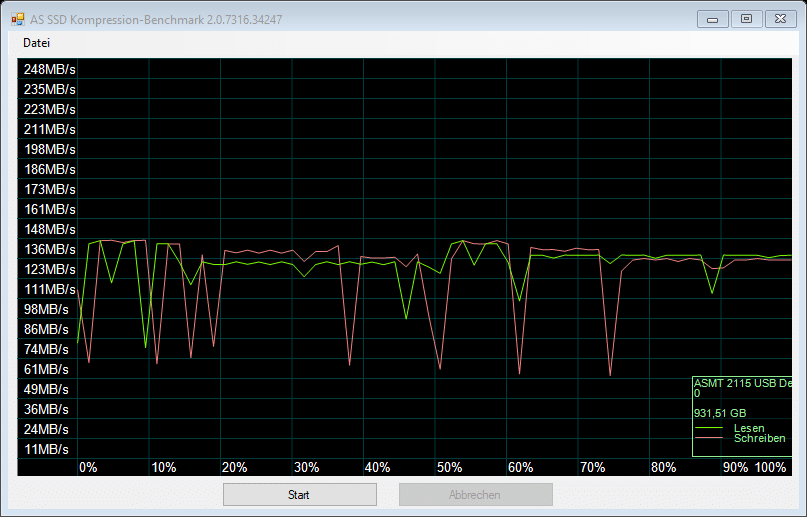Click the red Lesen legend line

click(713, 429)
